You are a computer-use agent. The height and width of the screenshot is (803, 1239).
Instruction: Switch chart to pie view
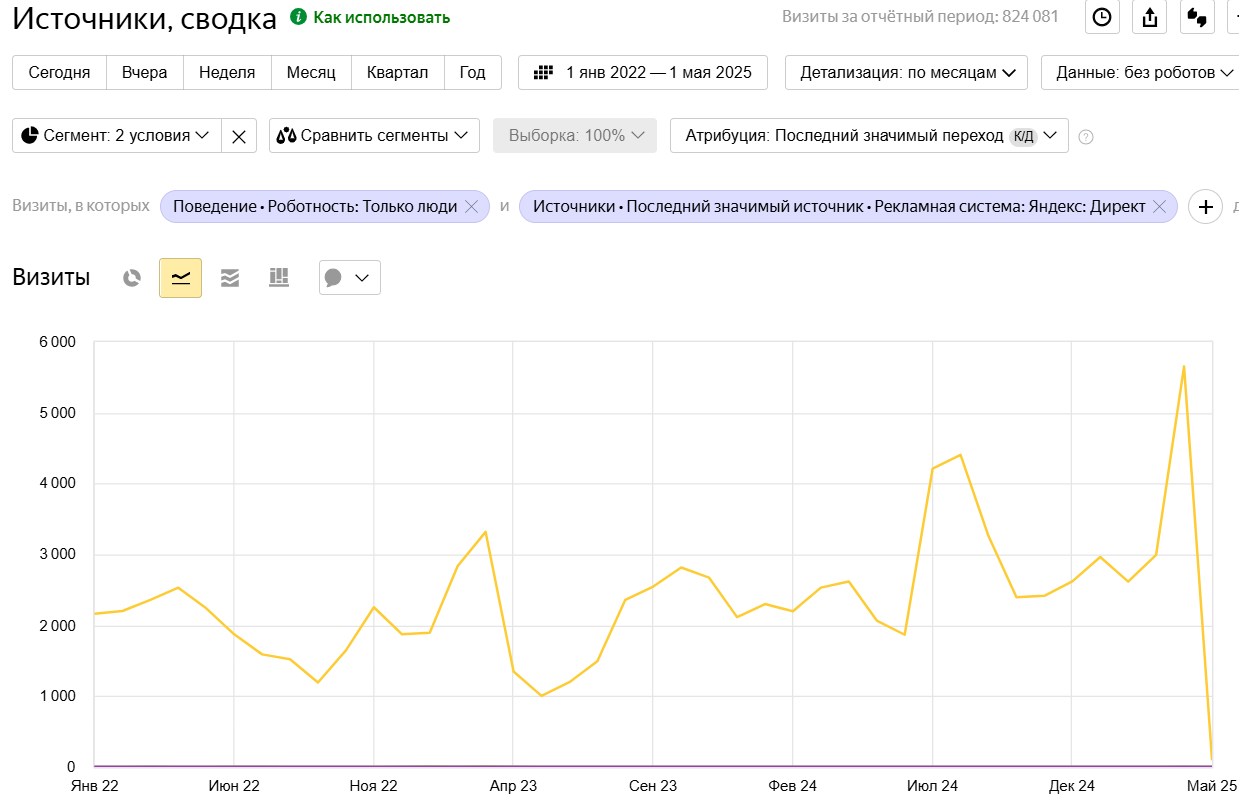132,278
